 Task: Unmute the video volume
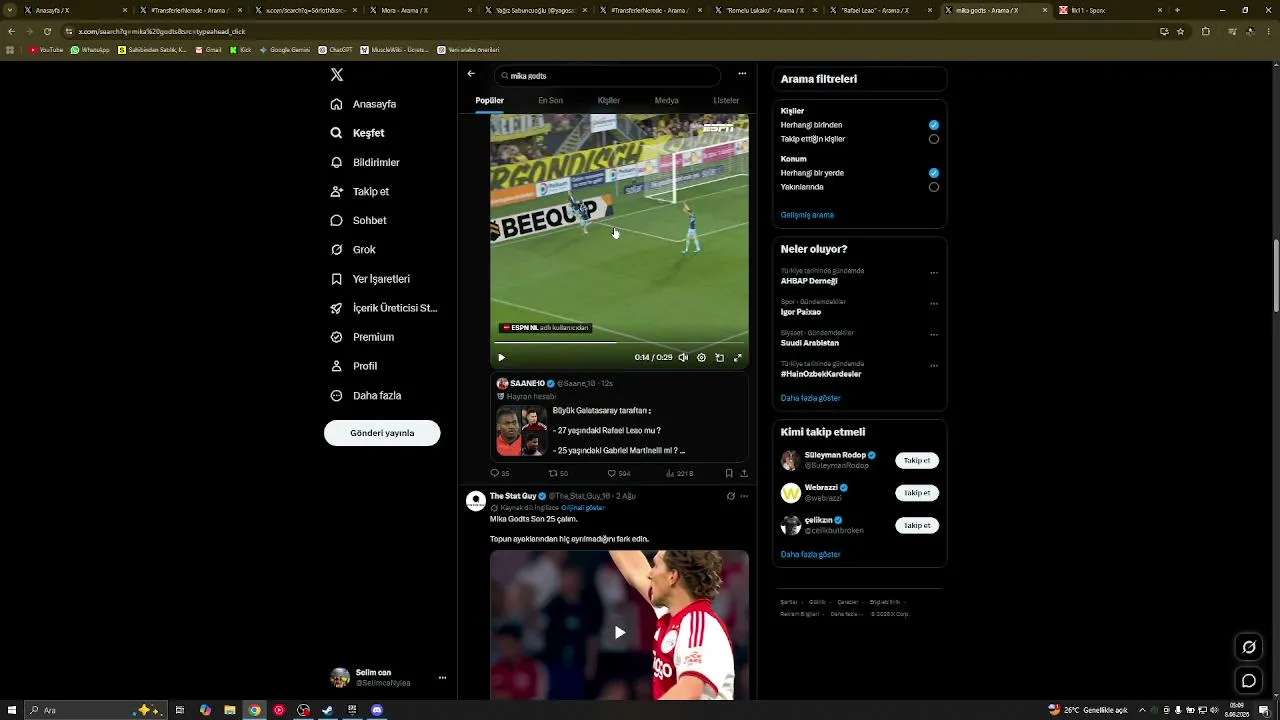tap(683, 357)
